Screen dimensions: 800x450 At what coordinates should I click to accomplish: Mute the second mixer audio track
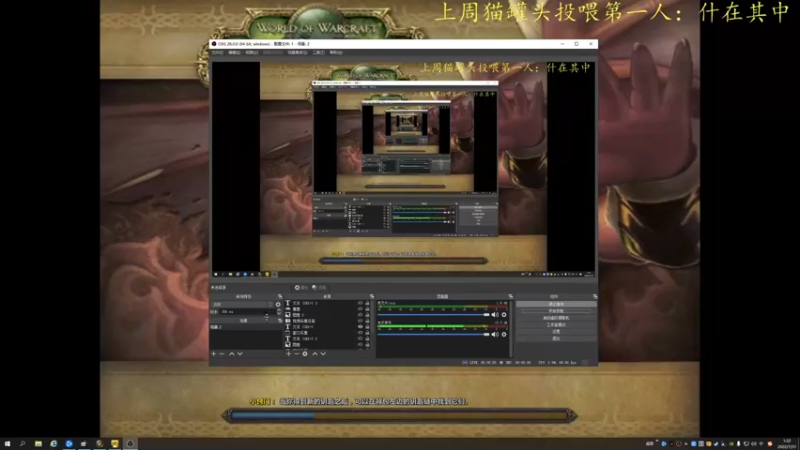pos(494,334)
